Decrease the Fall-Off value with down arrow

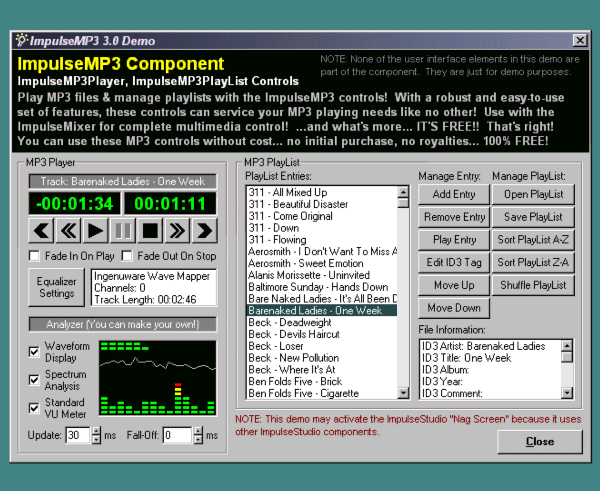click(x=198, y=440)
